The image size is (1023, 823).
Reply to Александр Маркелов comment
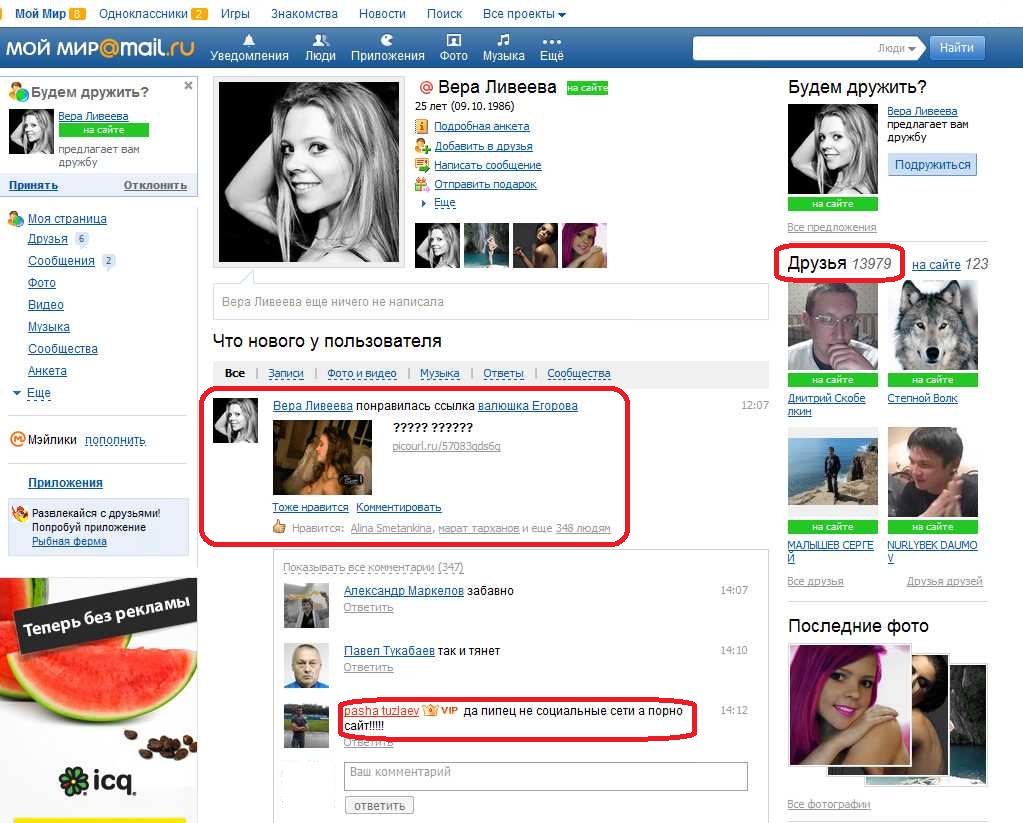click(x=369, y=607)
